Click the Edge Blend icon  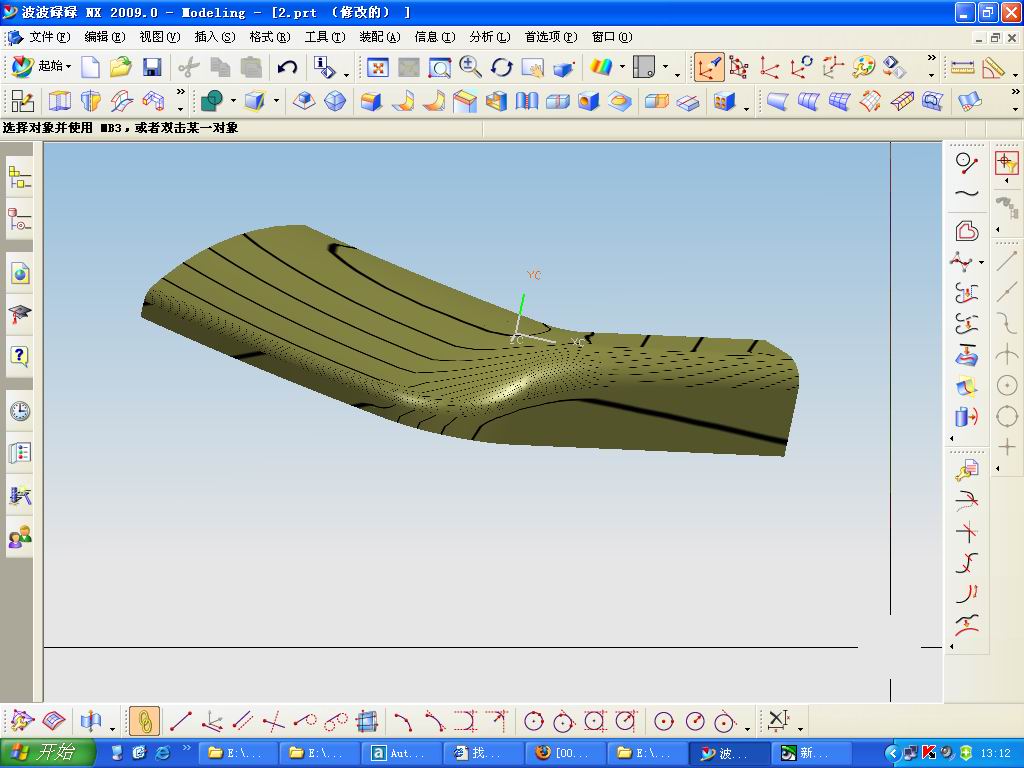click(371, 101)
